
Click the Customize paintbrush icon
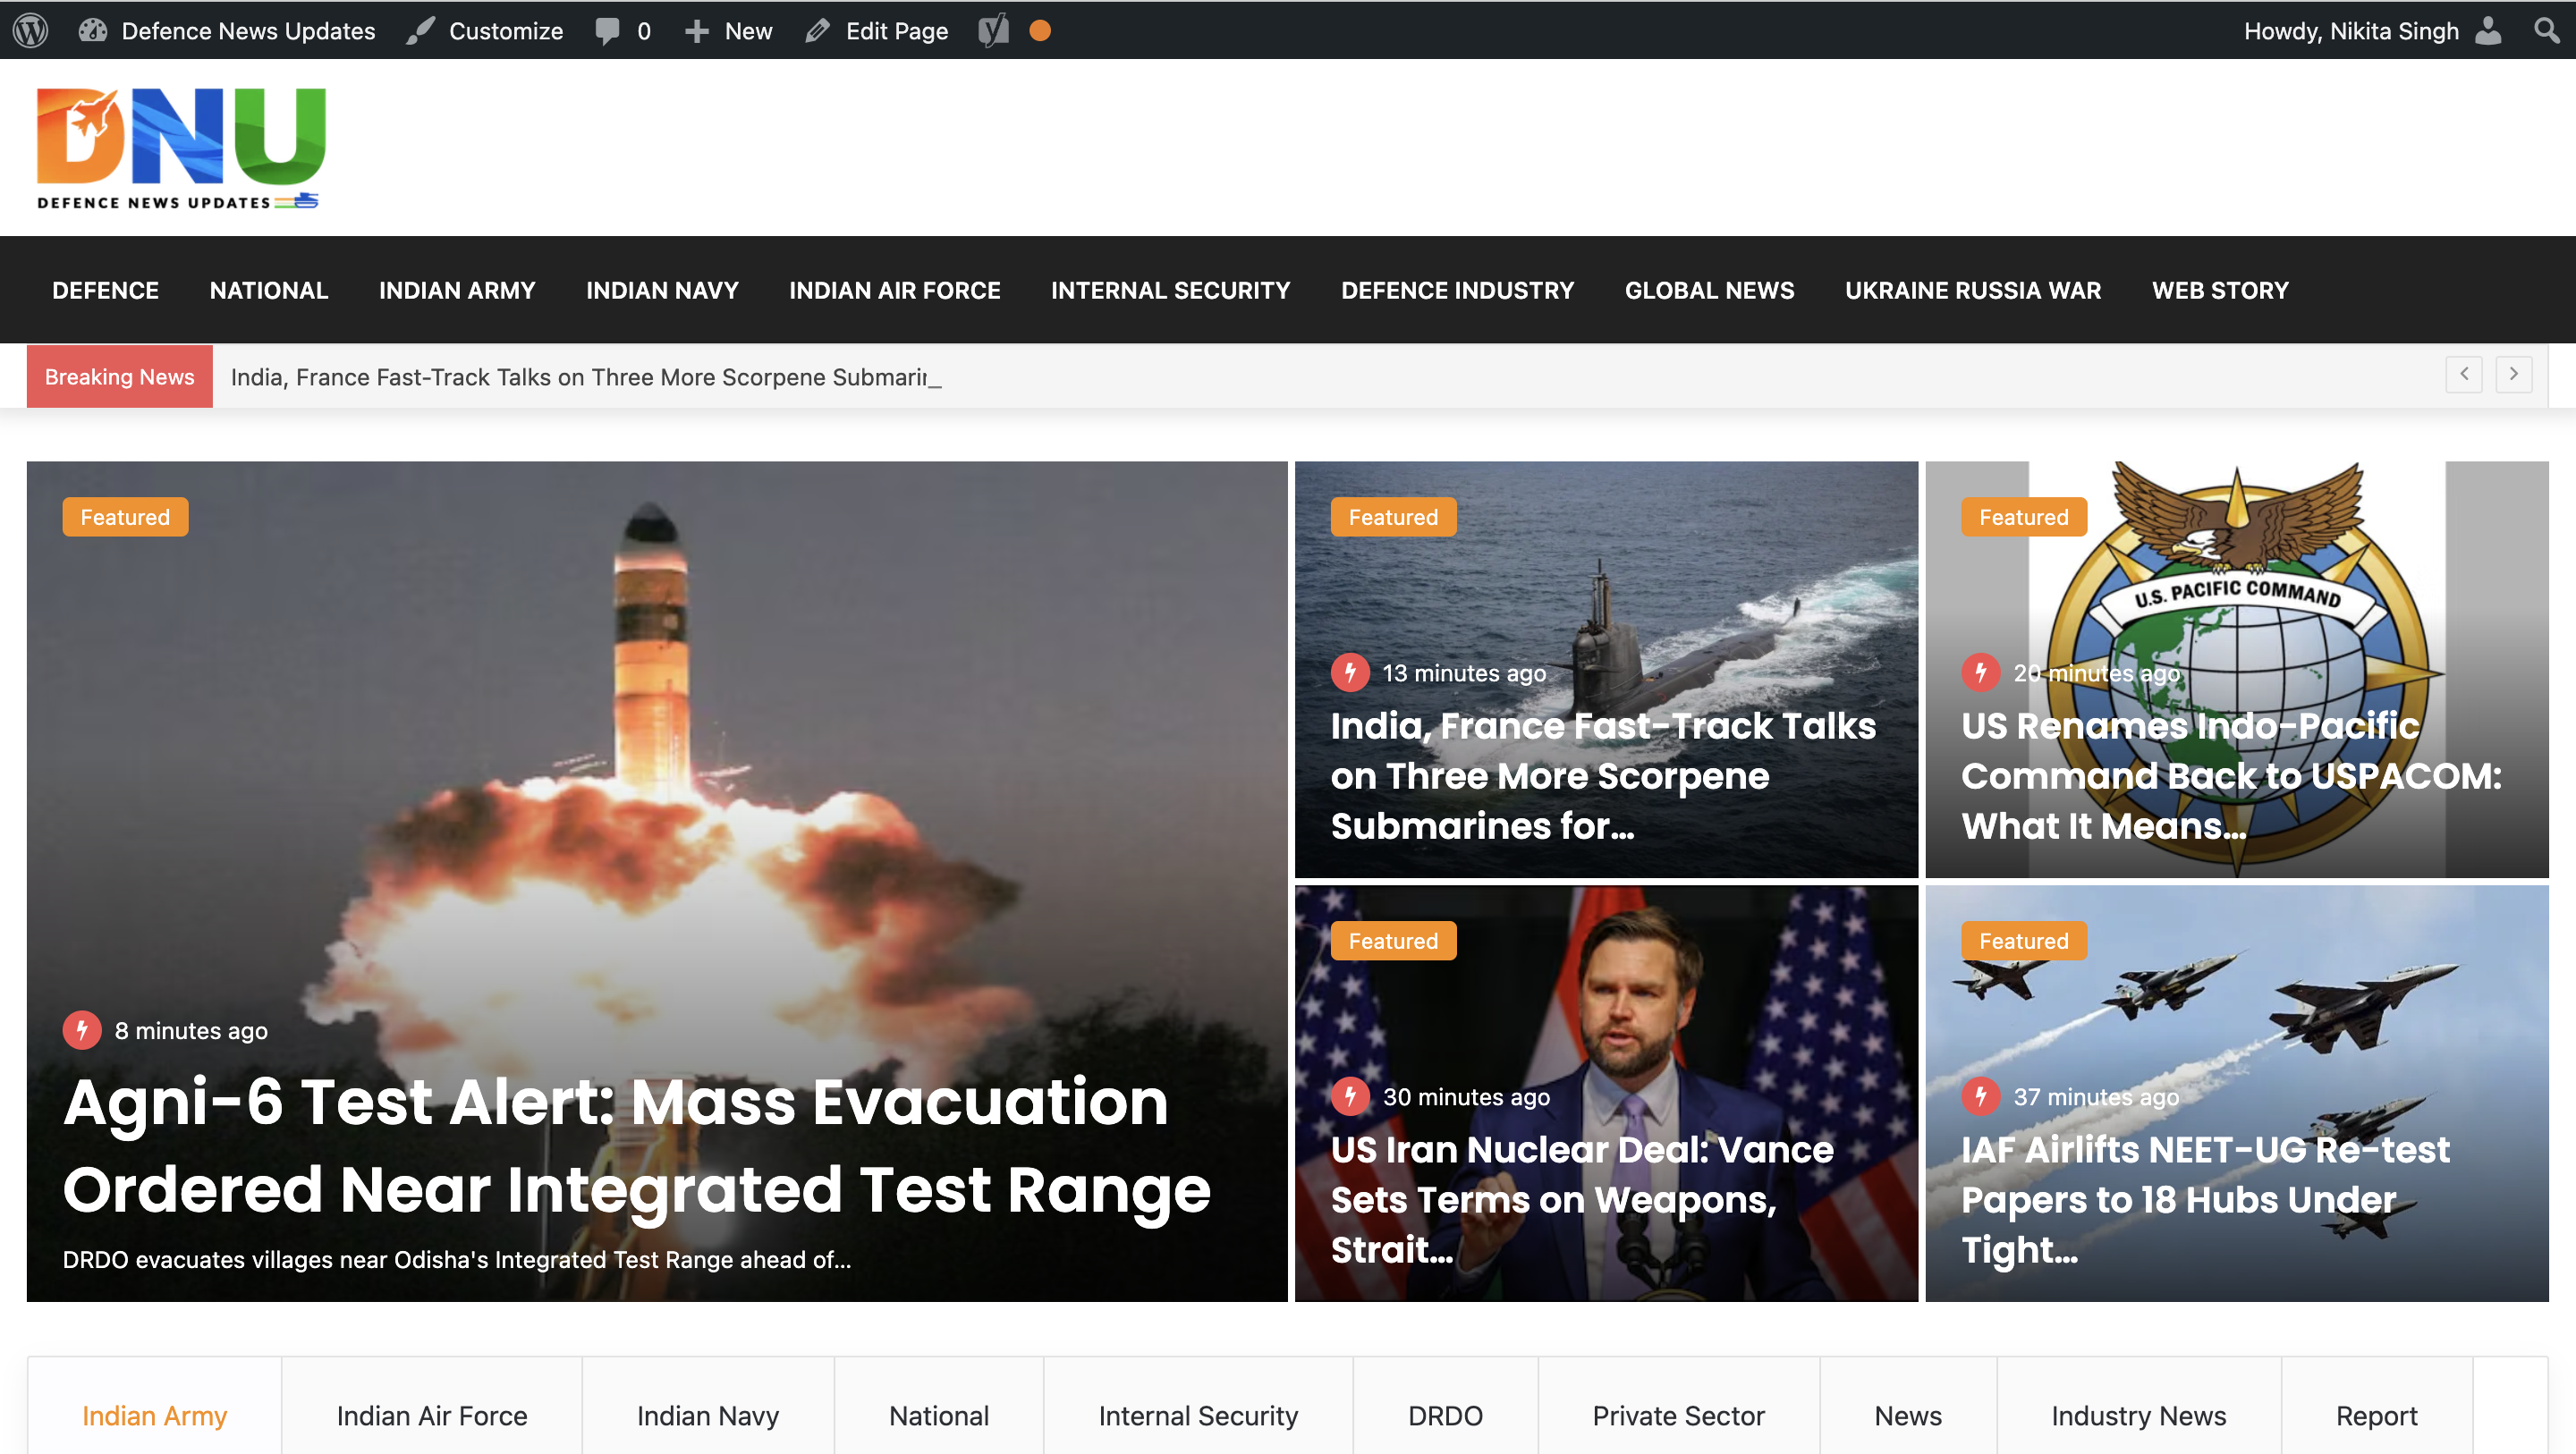[420, 30]
